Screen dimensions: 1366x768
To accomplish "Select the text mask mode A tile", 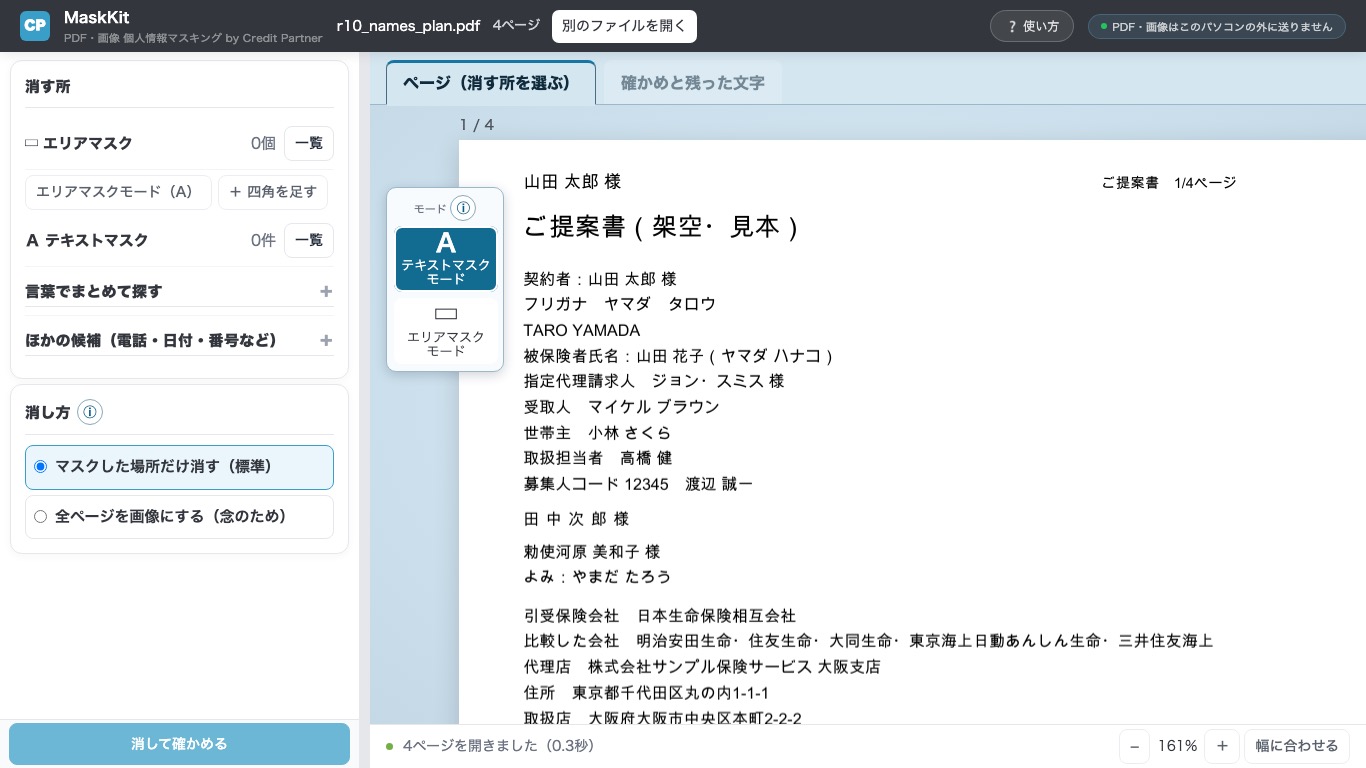I will (x=446, y=259).
